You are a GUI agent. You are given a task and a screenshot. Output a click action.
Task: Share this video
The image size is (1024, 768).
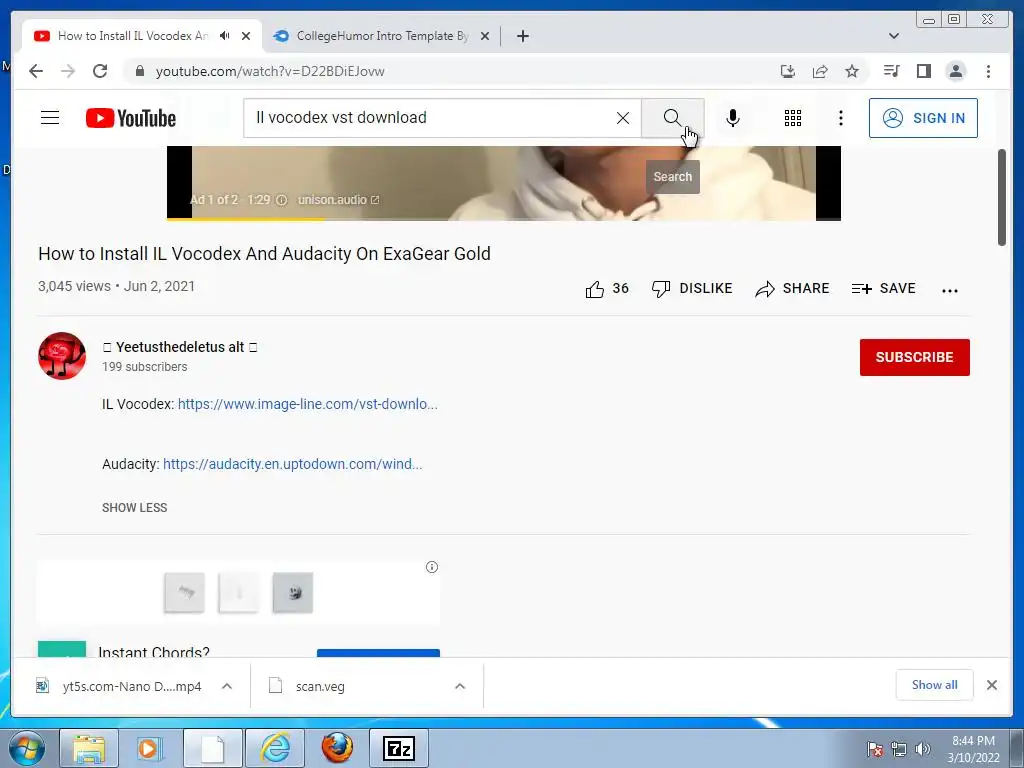coord(792,289)
